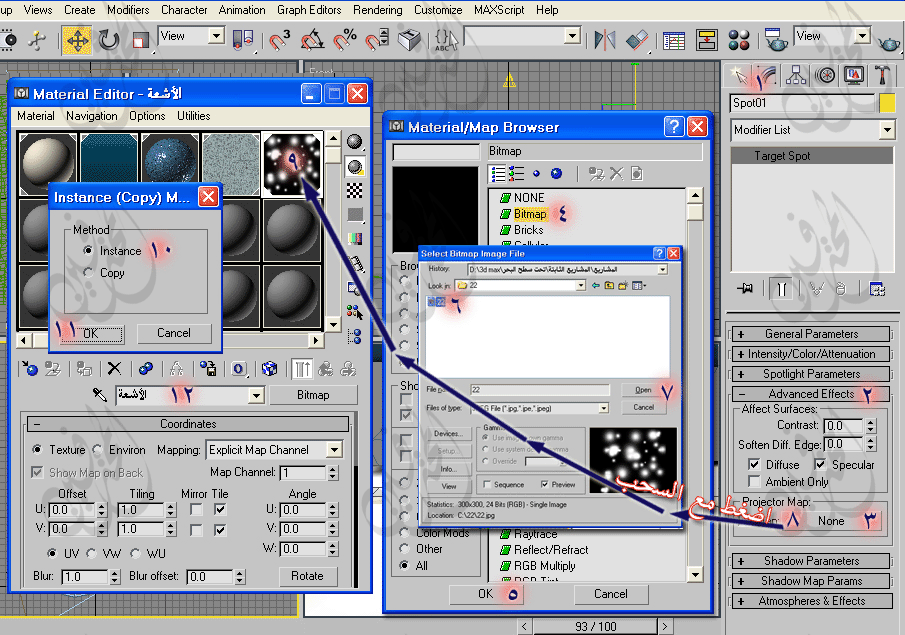Click the Blur value input field
905x635 pixels.
tap(85, 576)
